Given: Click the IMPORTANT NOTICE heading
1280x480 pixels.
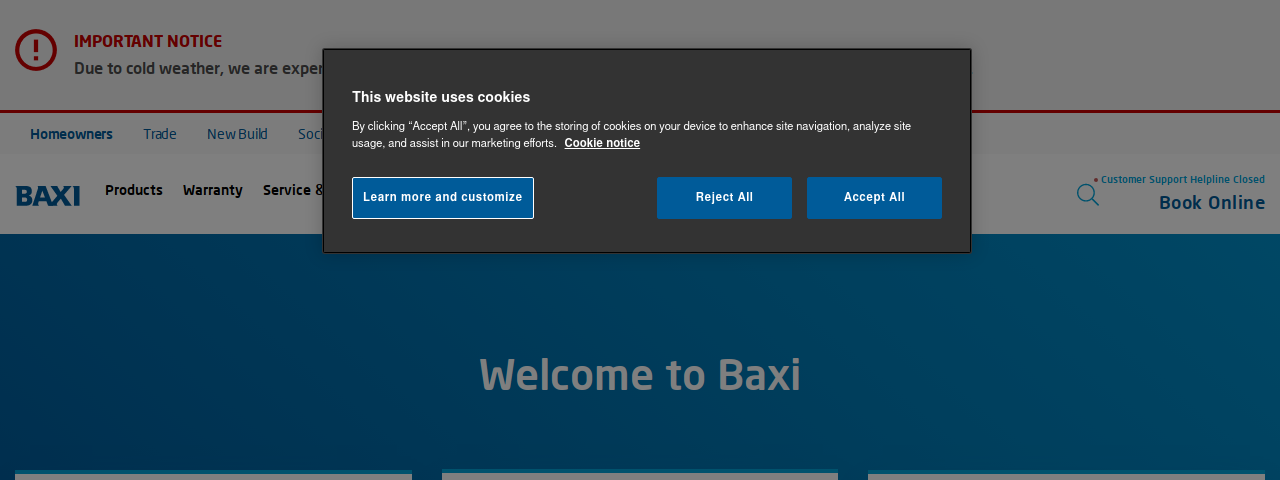Looking at the screenshot, I should [148, 42].
